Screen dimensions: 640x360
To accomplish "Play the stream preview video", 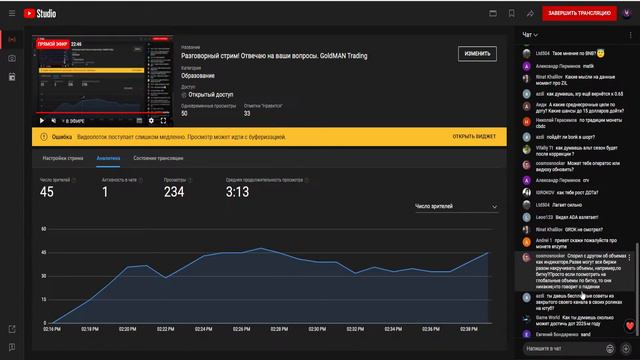I will tap(42, 120).
